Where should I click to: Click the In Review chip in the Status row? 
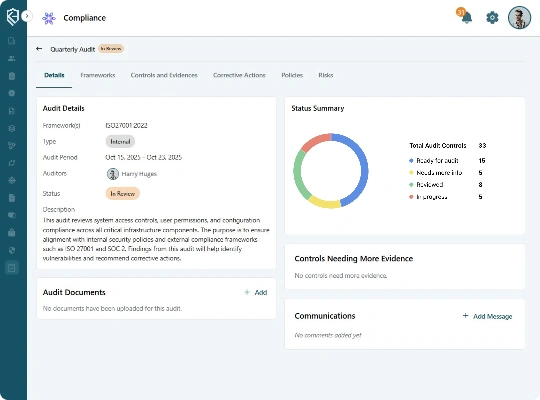[123, 194]
